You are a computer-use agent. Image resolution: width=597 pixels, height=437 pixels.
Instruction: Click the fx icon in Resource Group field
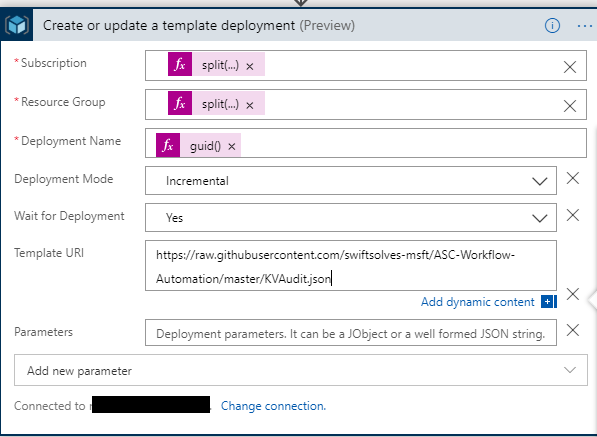pos(180,103)
